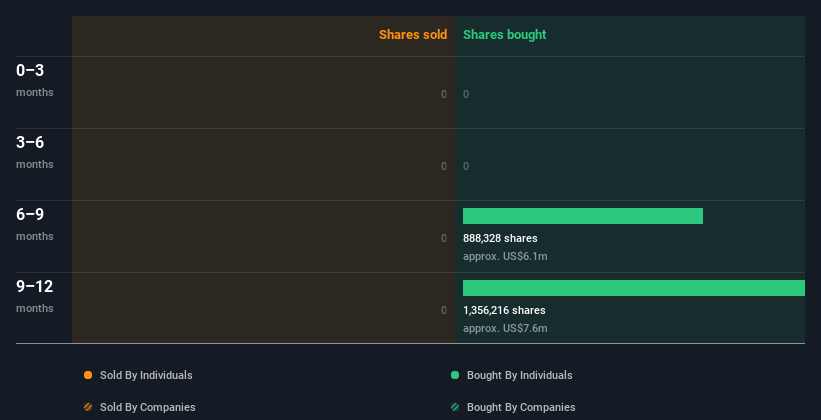821x420 pixels.
Task: Toggle the Bought By Companies legend label
Action: point(521,407)
